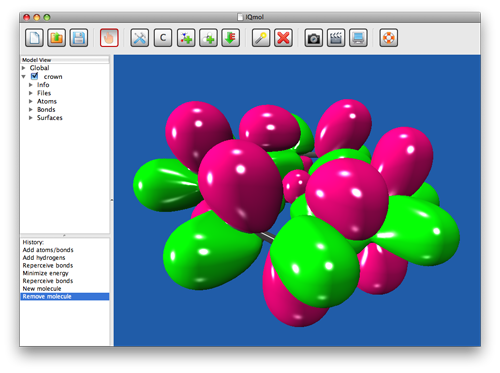Expand the Info node arrow
This screenshot has height=373, width=500.
31,85
